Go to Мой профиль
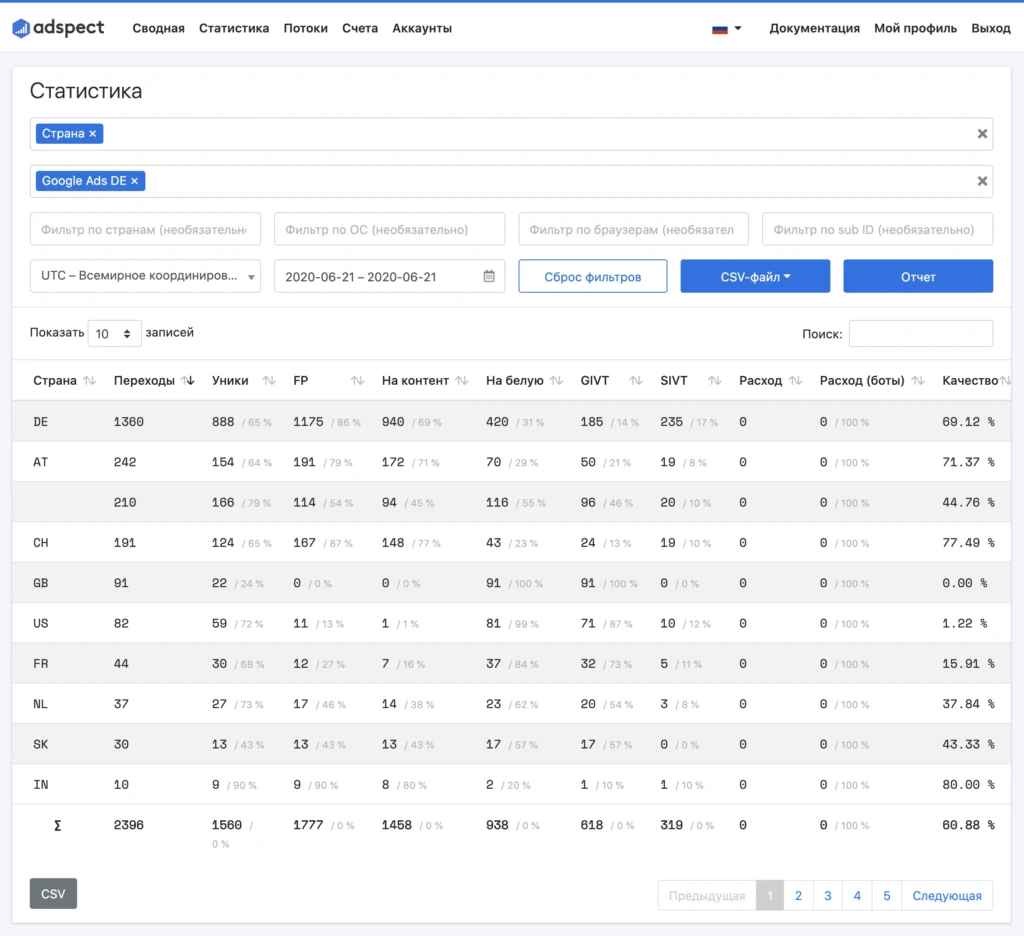1024x936 pixels. pyautogui.click(x=915, y=28)
